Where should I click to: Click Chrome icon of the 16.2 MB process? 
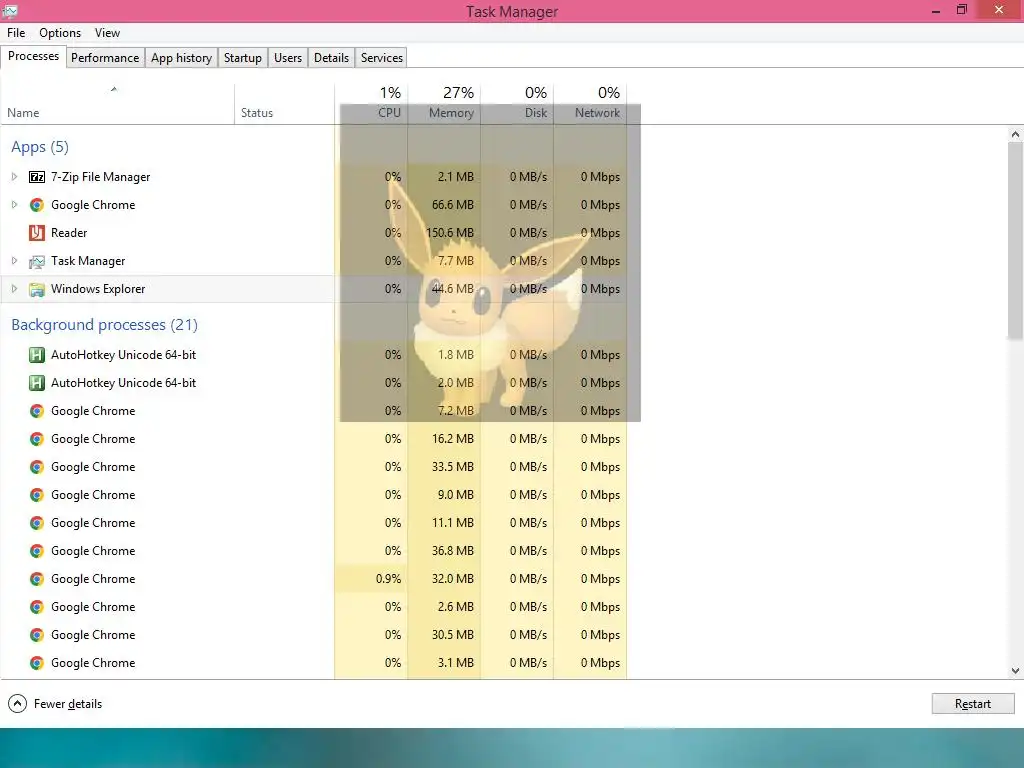(x=37, y=439)
